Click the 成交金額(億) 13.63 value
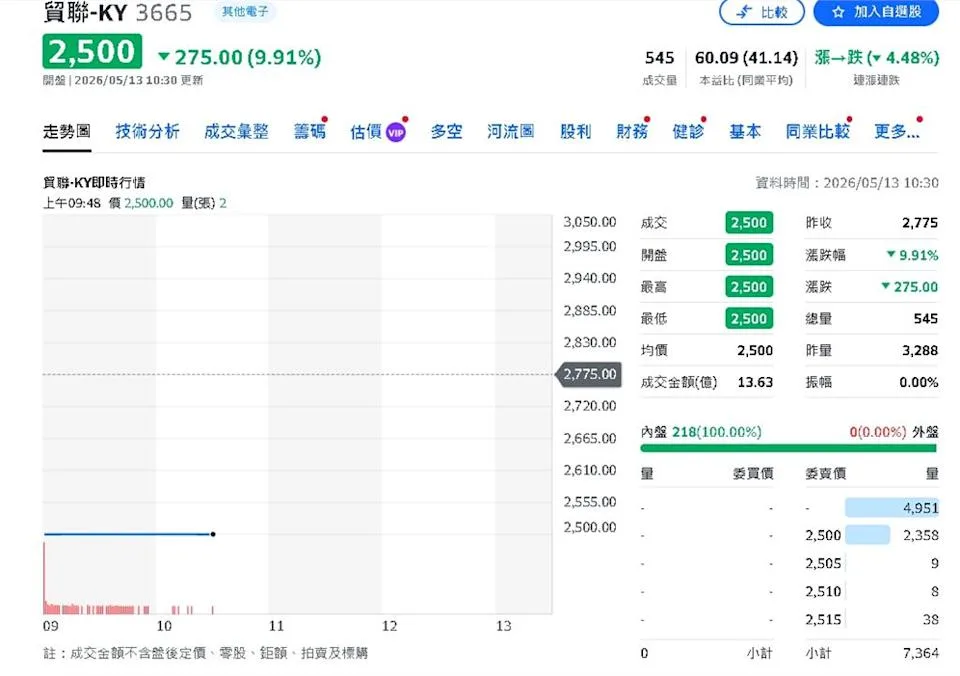960x676 pixels. point(755,382)
